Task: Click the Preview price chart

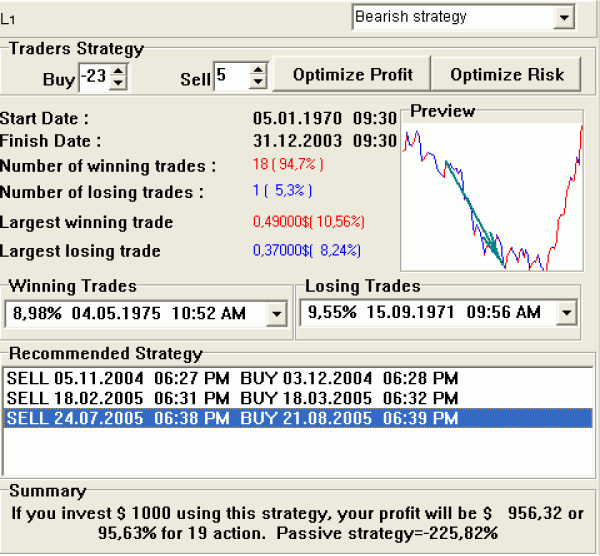Action: point(491,196)
